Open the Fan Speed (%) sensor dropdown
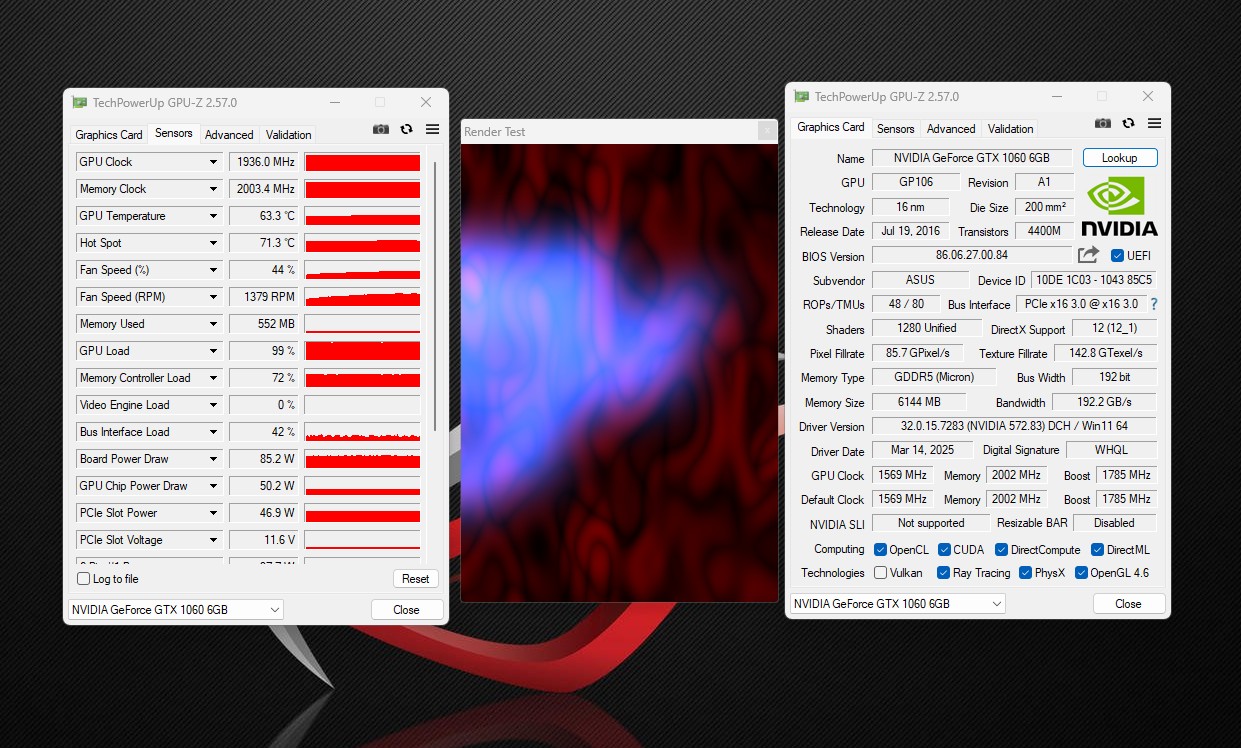Screen dimensions: 1241x748 click(x=213, y=270)
